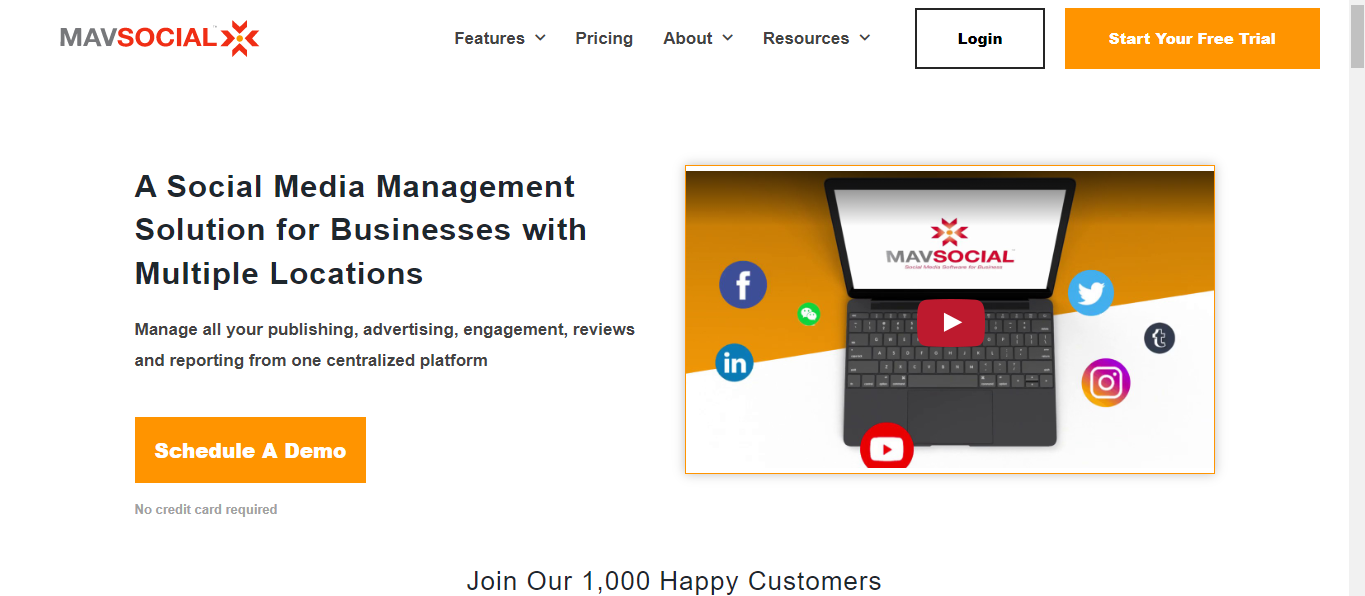This screenshot has width=1365, height=596.
Task: Click the Twitter bird icon in video
Action: coord(1090,293)
